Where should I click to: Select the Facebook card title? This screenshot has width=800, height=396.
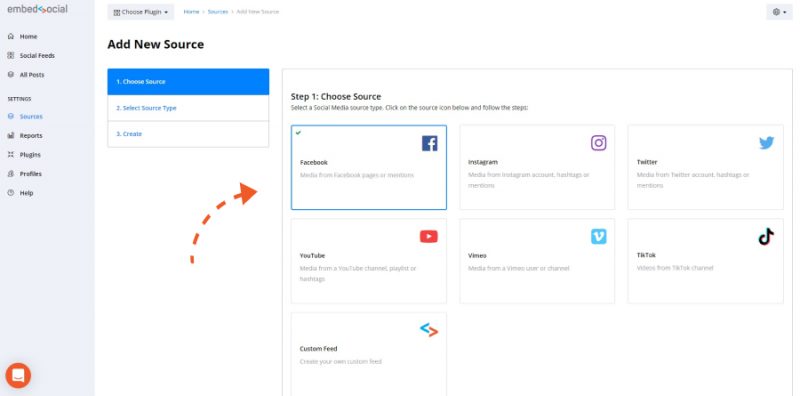coord(314,162)
